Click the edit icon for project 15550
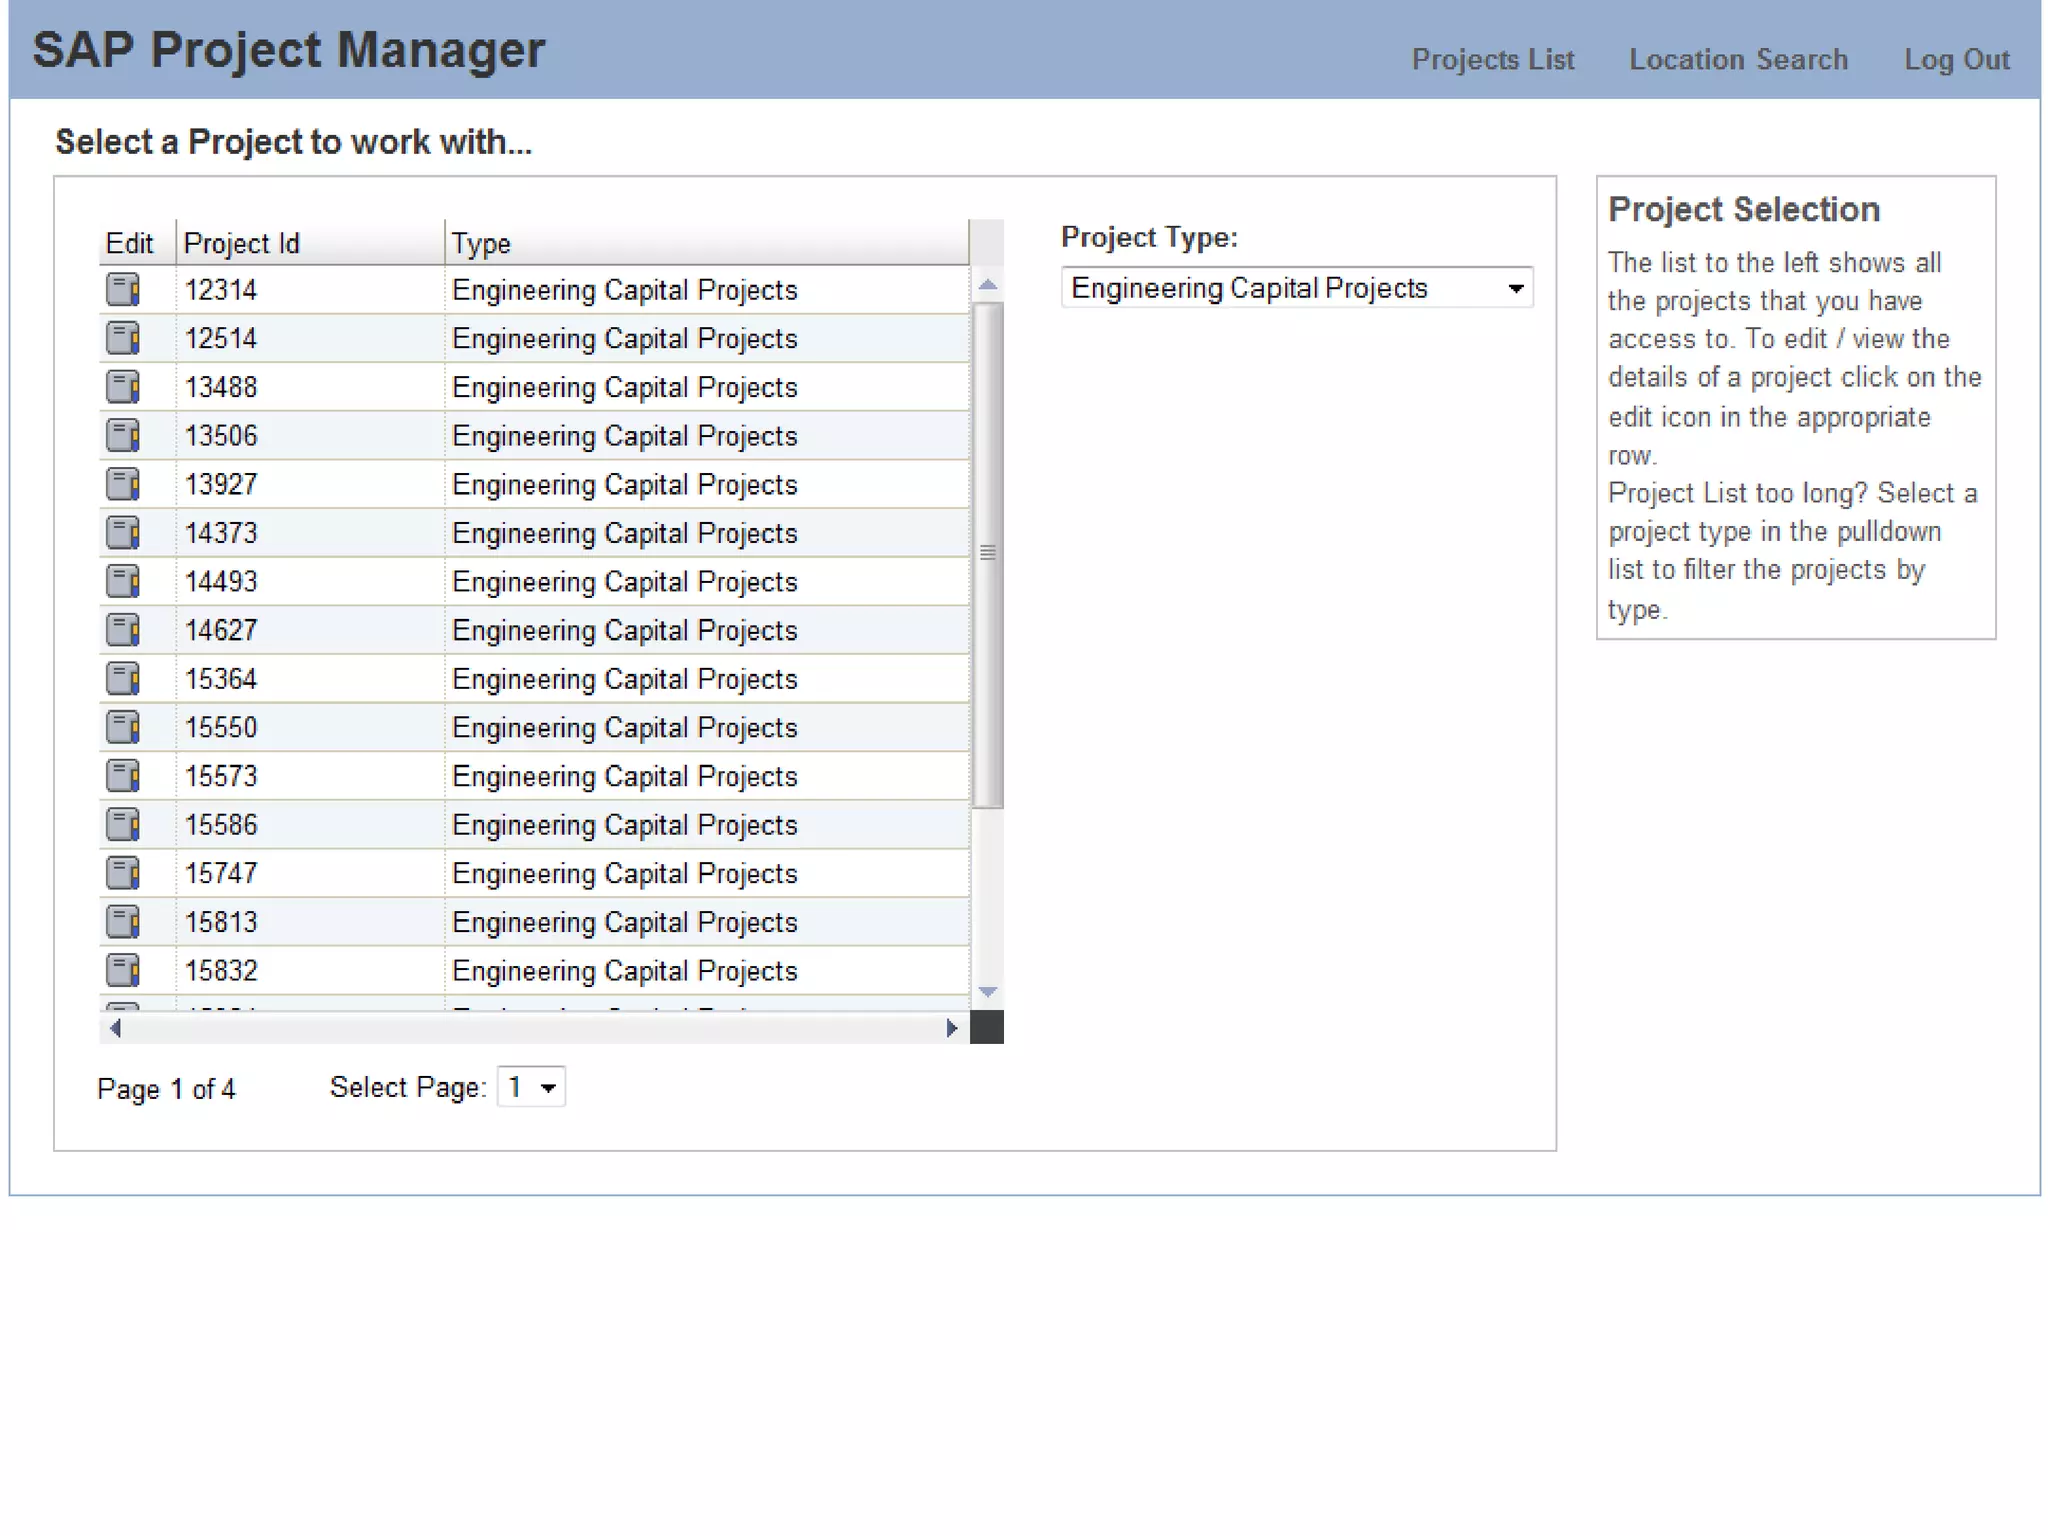The width and height of the screenshot is (2048, 1536). [x=123, y=727]
